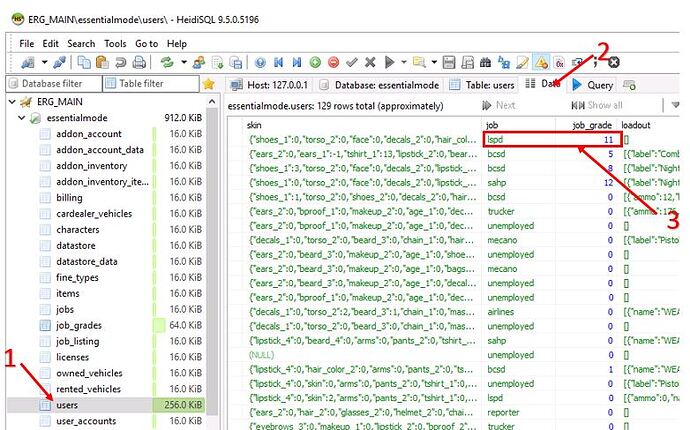690x430 pixels.
Task: Click the Paste clipboard icon
Action: pos(102,62)
